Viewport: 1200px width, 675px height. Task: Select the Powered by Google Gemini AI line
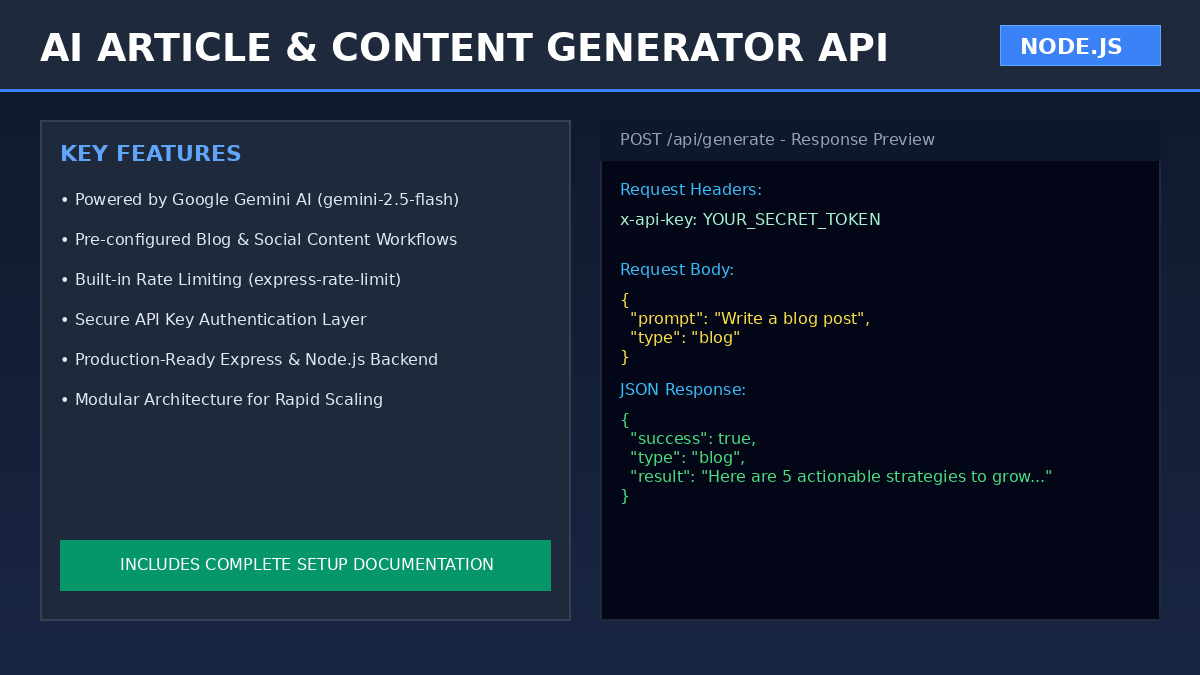tap(260, 200)
